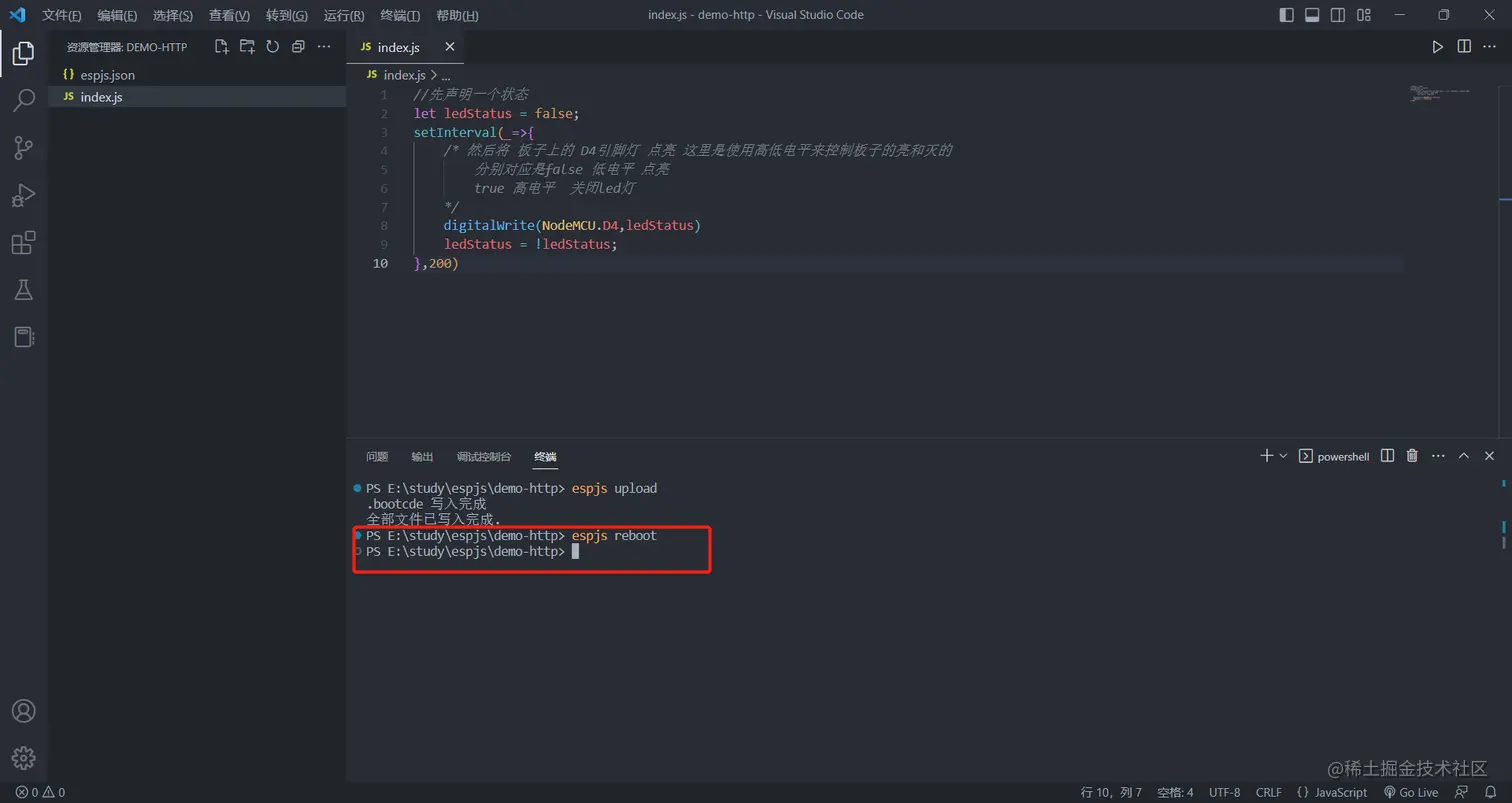Go to line via 行 10, 列 7
Viewport: 1512px width, 803px height.
[1111, 792]
